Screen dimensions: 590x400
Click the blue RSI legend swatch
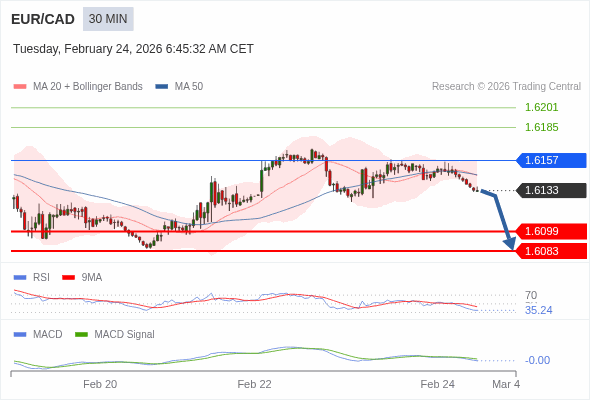[20, 278]
